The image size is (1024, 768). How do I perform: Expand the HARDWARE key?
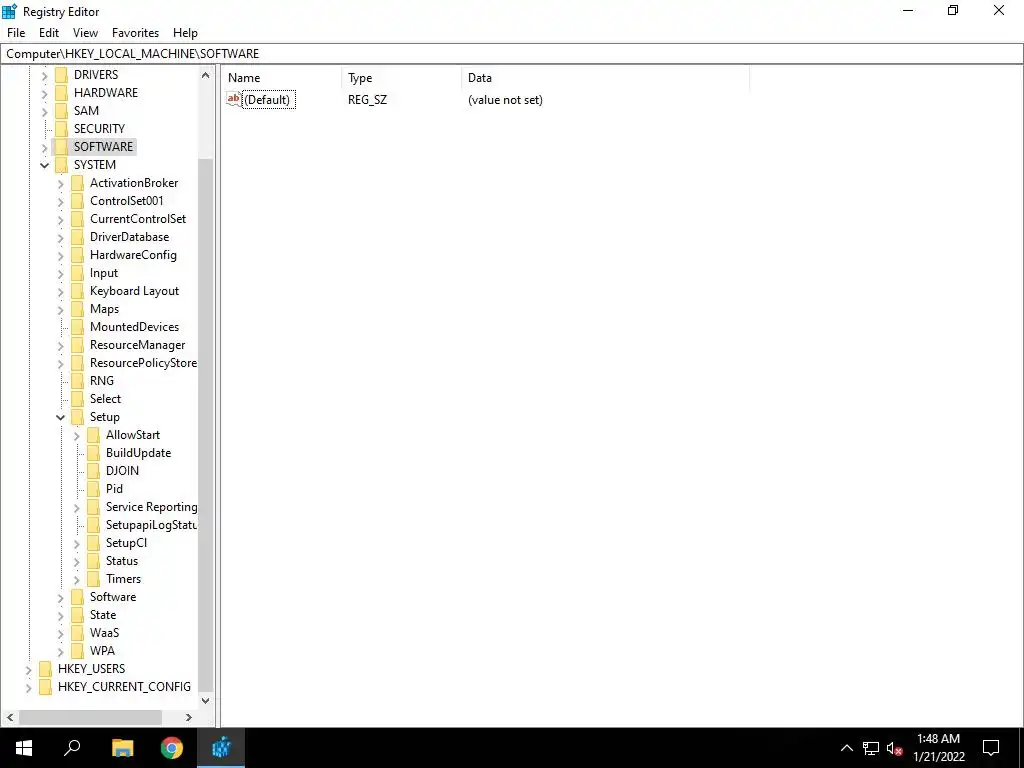[x=44, y=93]
